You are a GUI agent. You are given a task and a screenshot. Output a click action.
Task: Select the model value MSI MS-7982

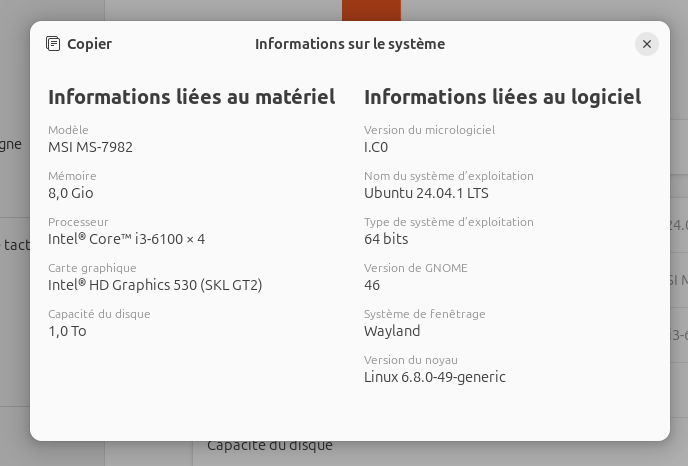pos(90,147)
